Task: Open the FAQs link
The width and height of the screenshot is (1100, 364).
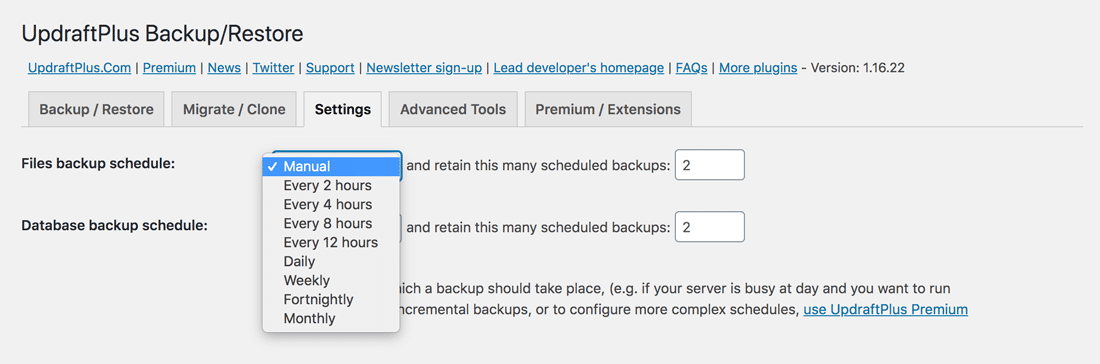Action: (692, 68)
